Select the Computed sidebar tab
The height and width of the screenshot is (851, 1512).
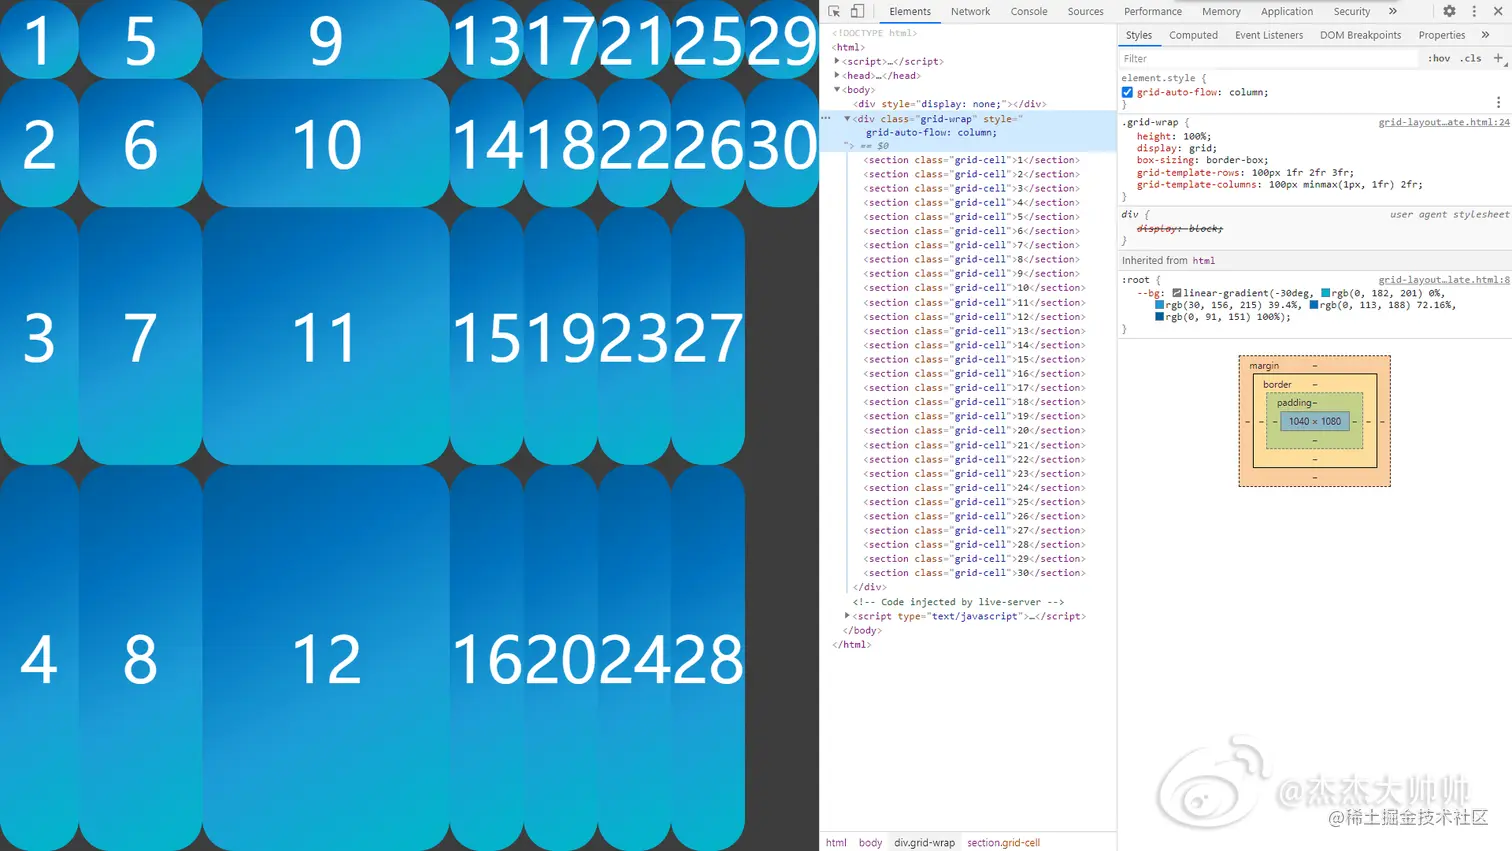[1193, 35]
